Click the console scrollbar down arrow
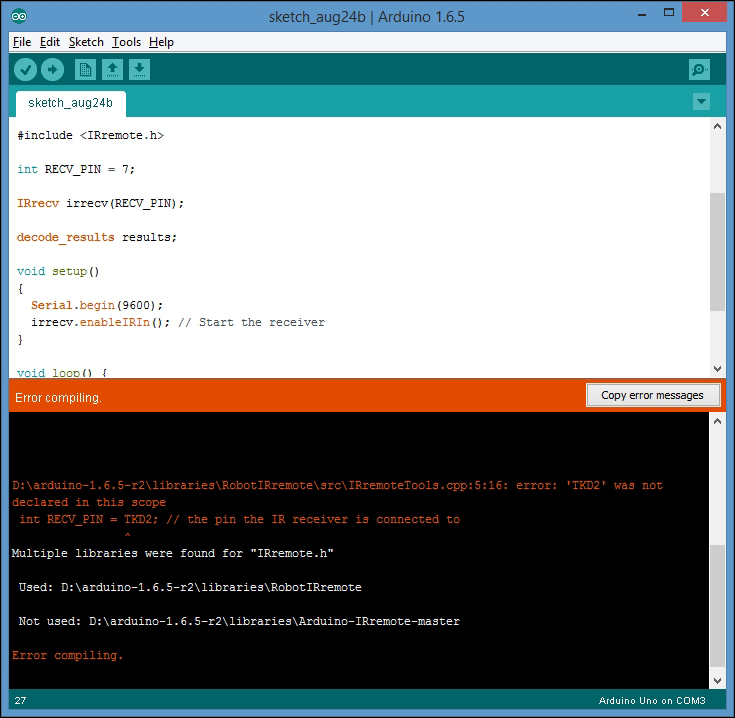Screen dimensions: 735x718 (x=717, y=681)
